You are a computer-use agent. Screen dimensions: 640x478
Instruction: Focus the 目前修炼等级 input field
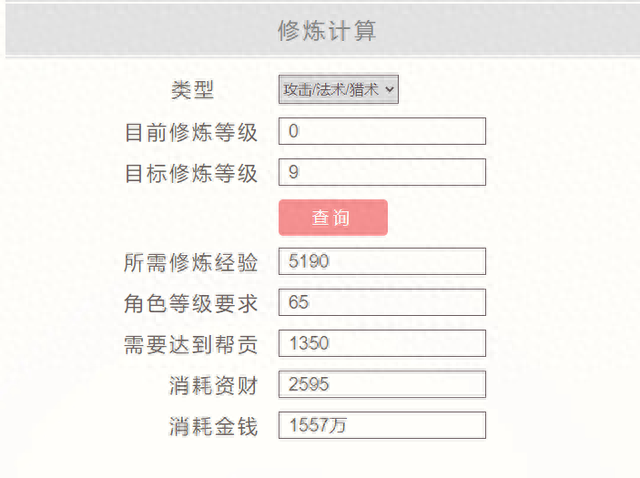(382, 131)
